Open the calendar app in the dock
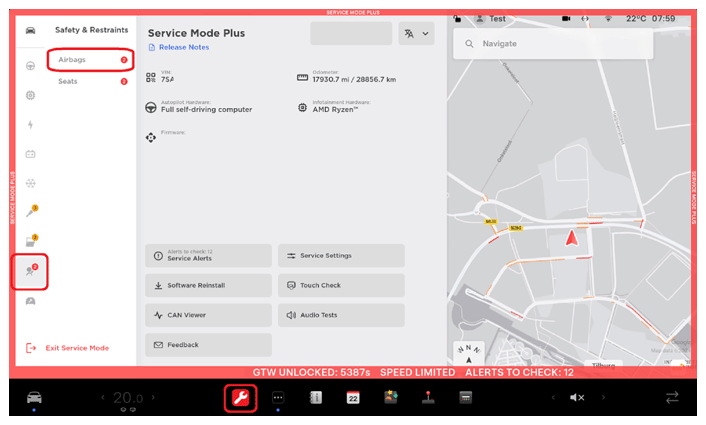The width and height of the screenshot is (706, 425). [x=353, y=397]
